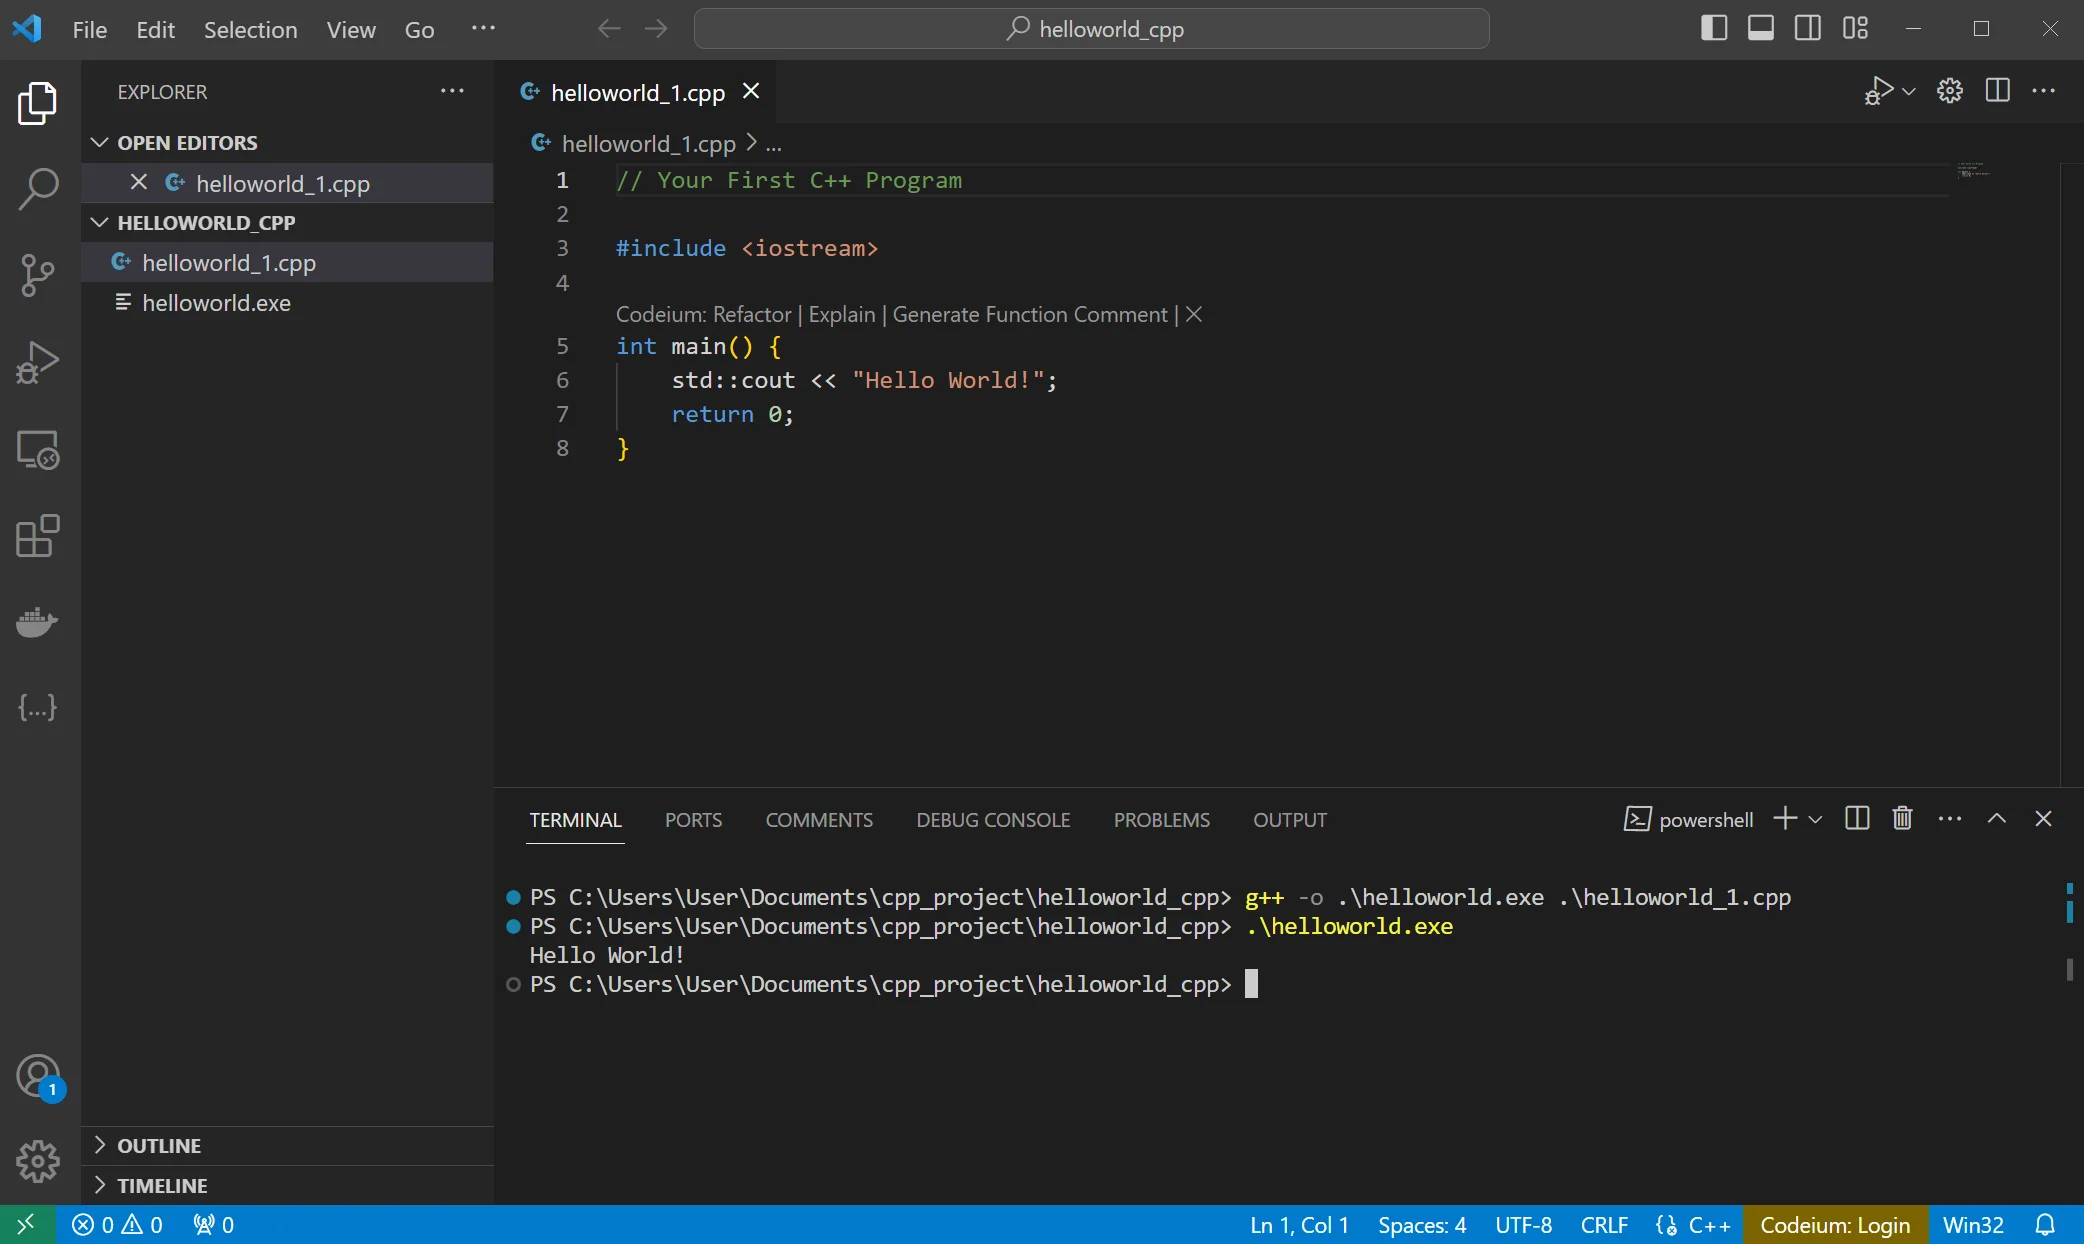Open the run/debug dropdown arrow

pos(1909,91)
